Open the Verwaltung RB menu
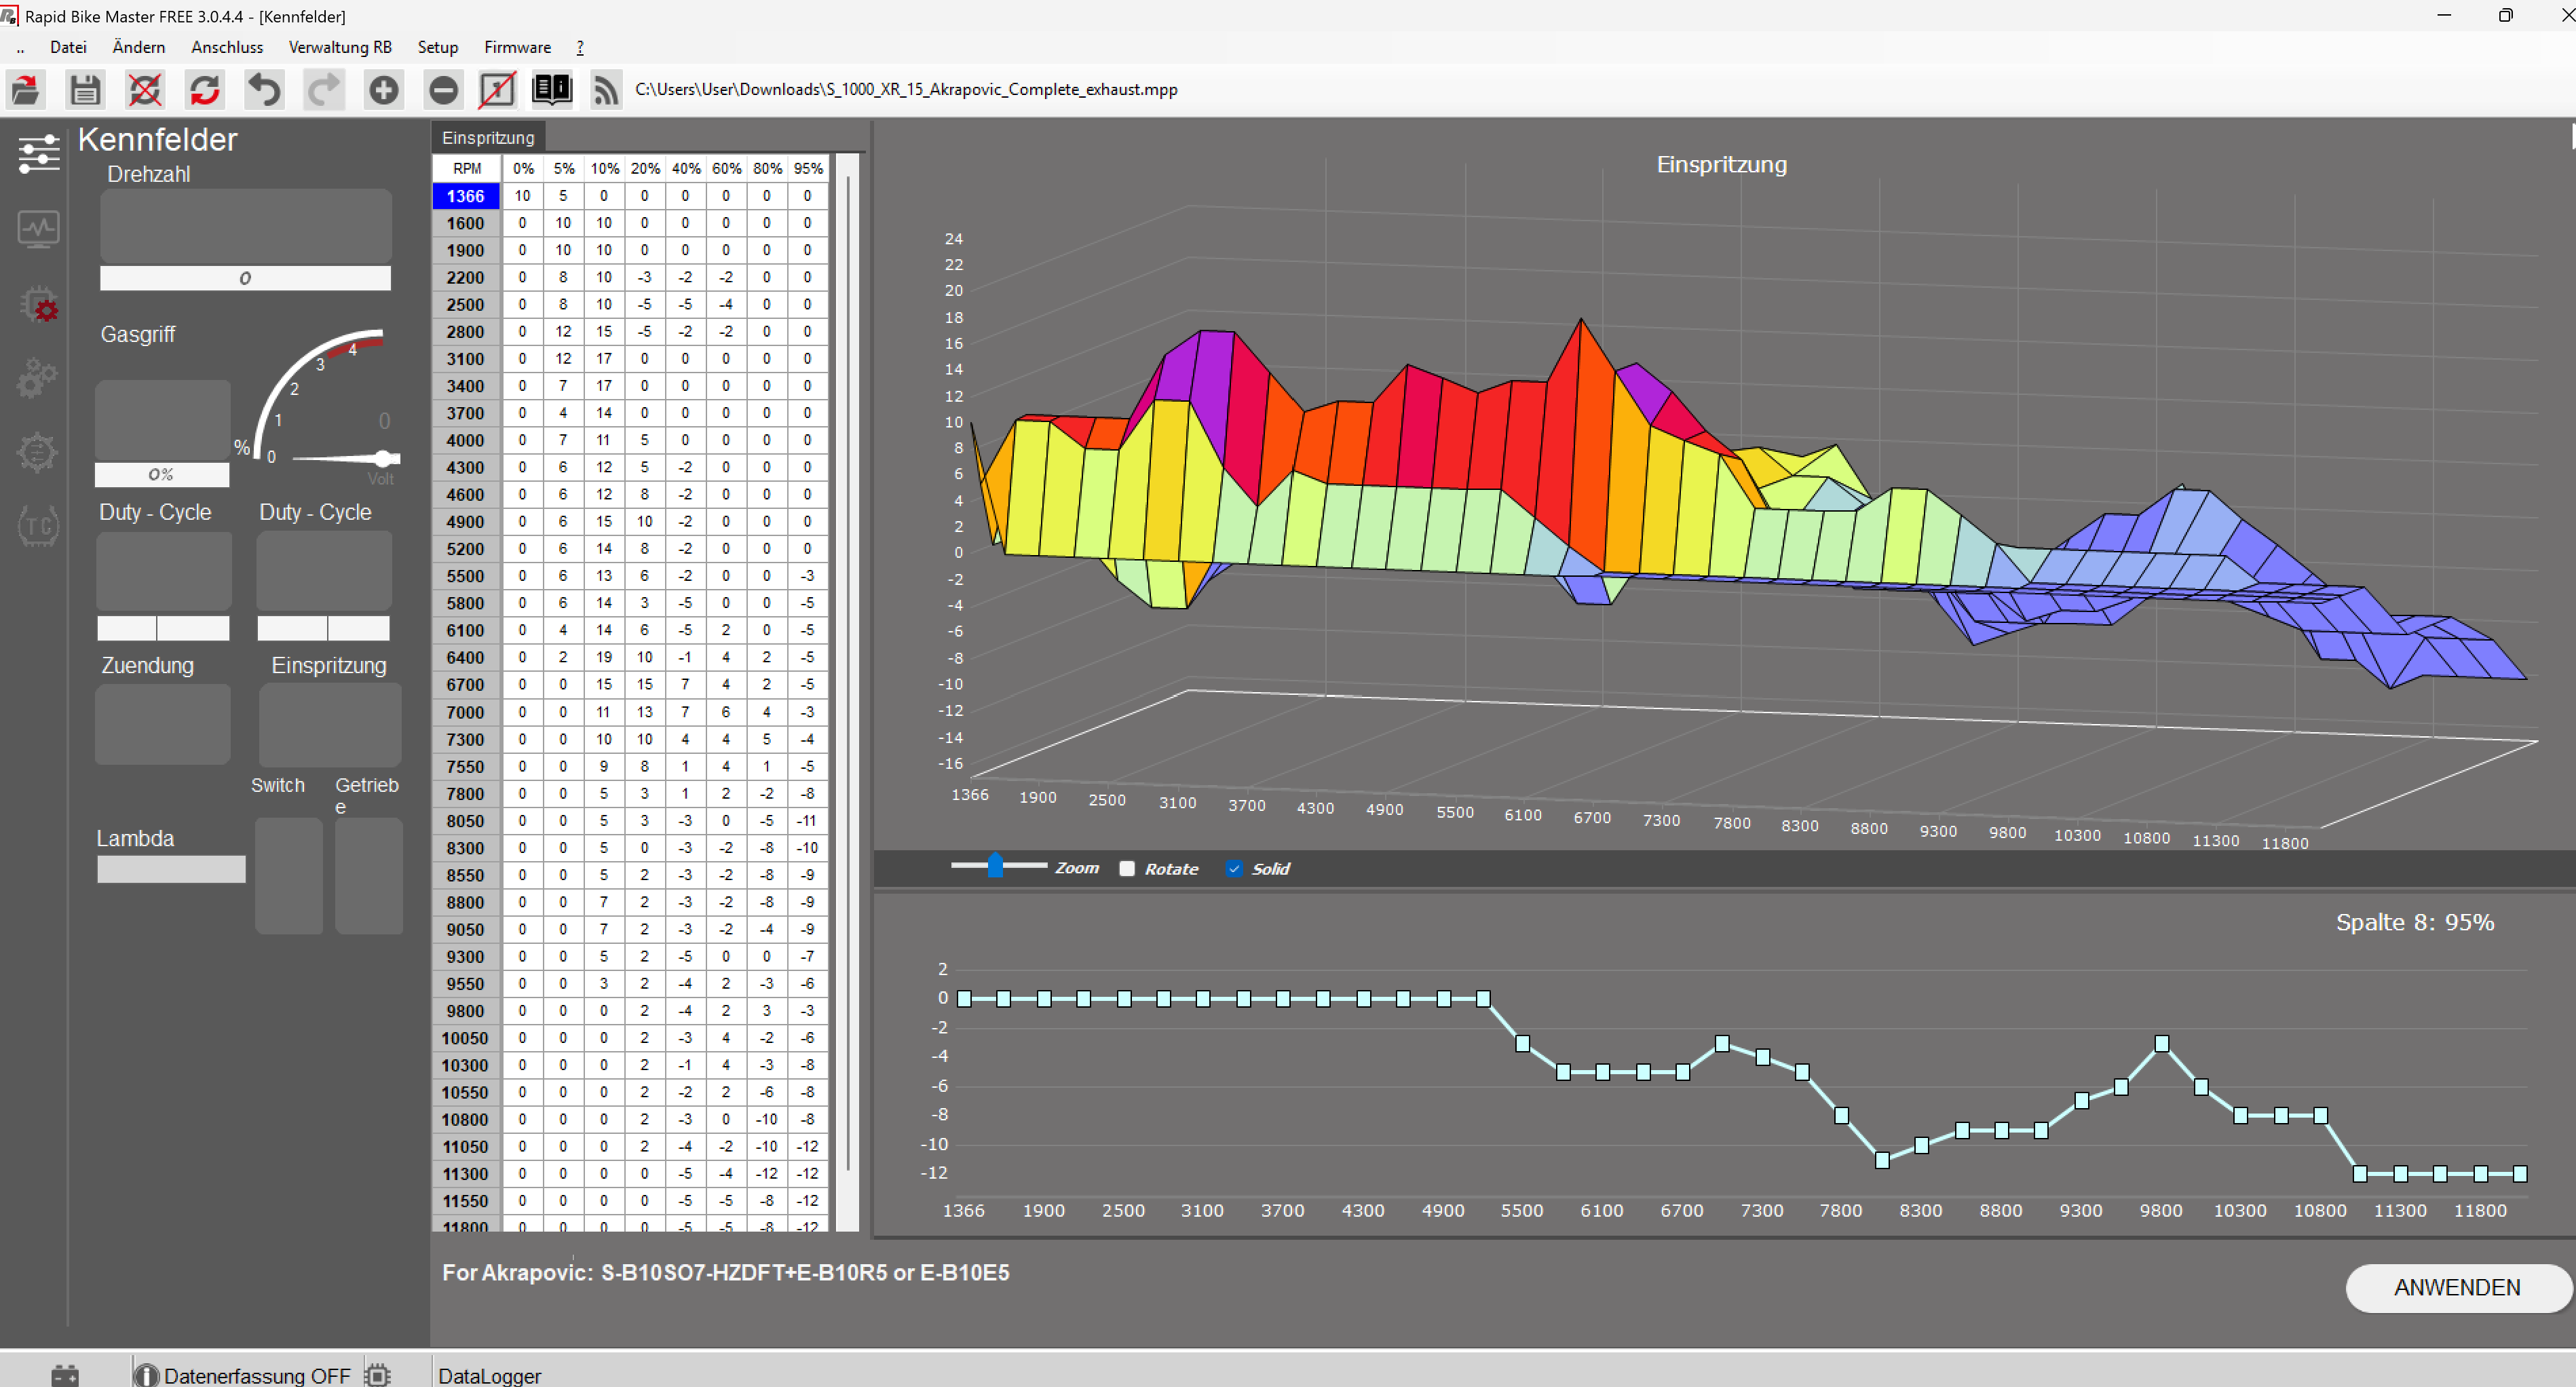2576x1387 pixels. (x=340, y=47)
